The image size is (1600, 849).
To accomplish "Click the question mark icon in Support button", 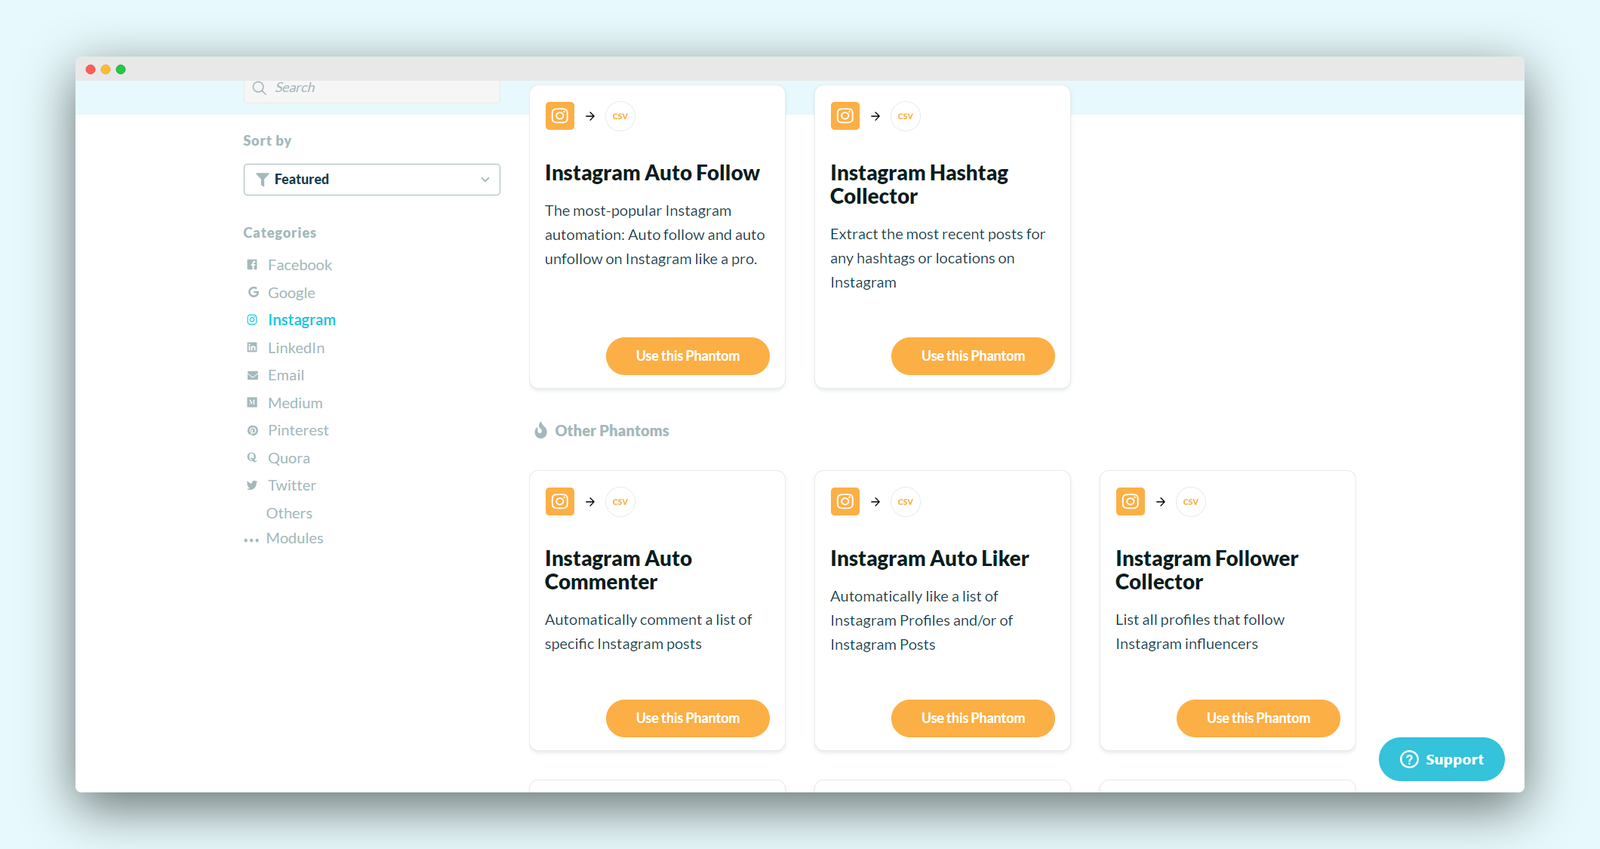I will [x=1409, y=759].
